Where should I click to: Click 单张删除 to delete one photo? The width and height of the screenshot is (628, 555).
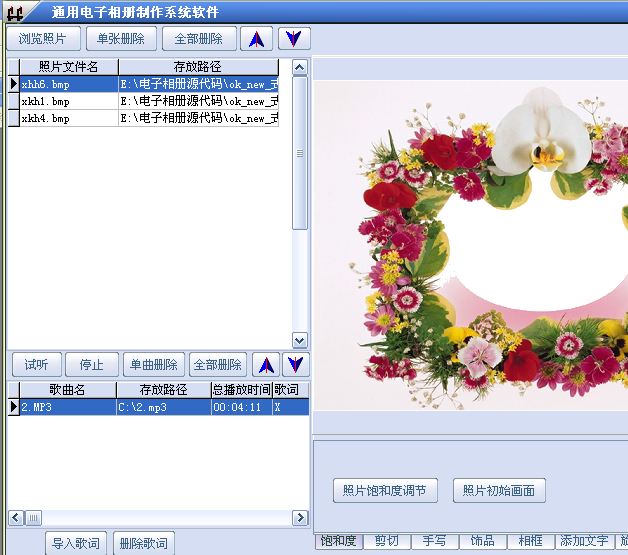pos(121,39)
